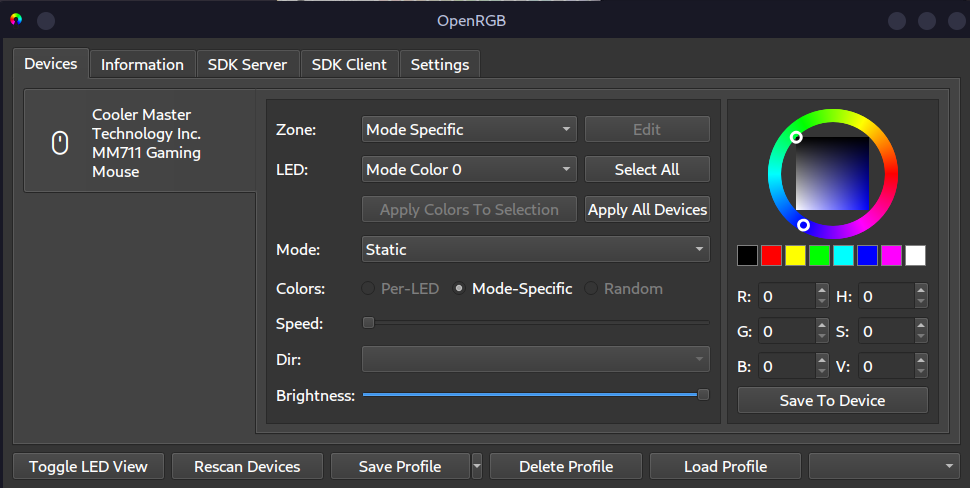Viewport: 970px width, 488px height.
Task: Open the LED dropdown showing Mode Color 0
Action: click(469, 169)
